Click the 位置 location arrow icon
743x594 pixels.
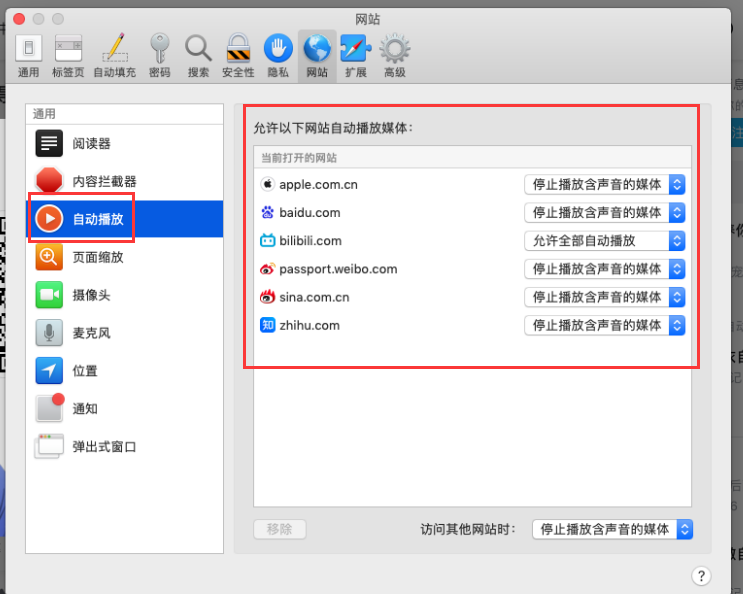click(49, 370)
